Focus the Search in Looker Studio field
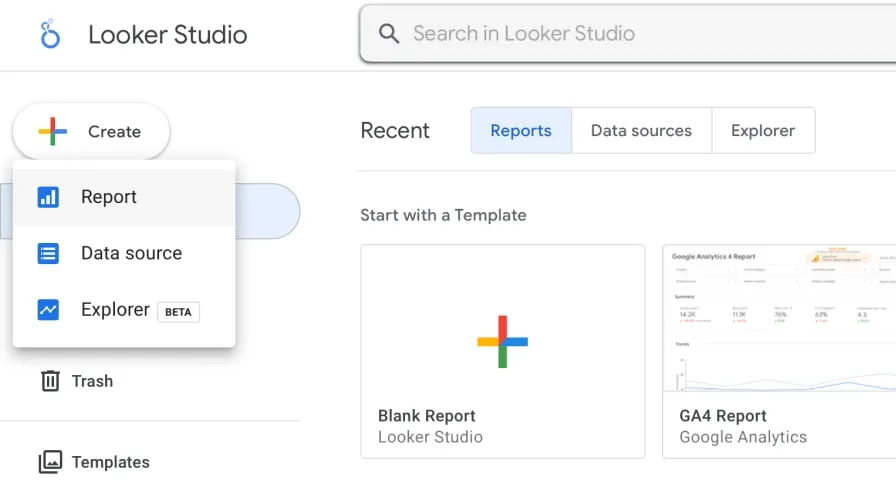The image size is (896, 500). (629, 34)
